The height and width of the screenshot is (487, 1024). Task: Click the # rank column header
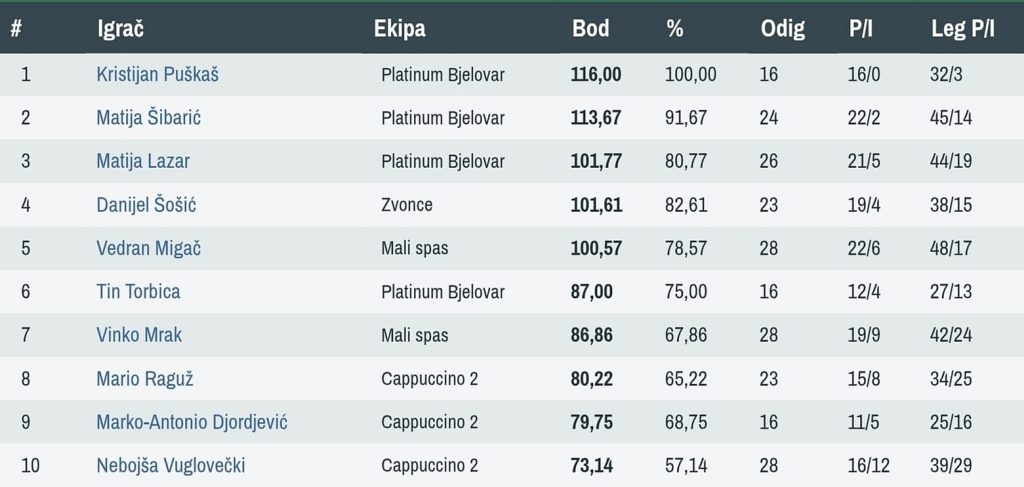[x=16, y=28]
